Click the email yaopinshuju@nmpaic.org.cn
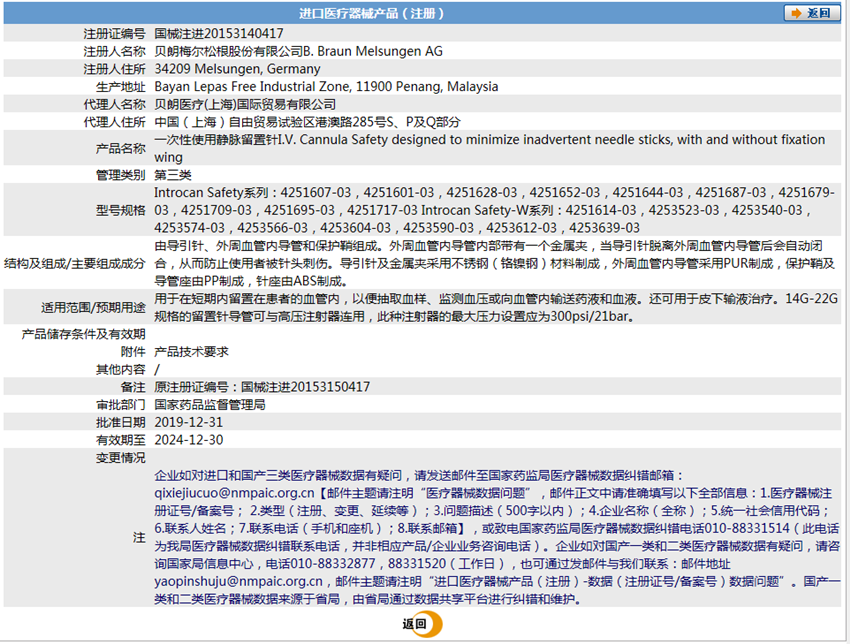The image size is (850, 644). (x=239, y=582)
